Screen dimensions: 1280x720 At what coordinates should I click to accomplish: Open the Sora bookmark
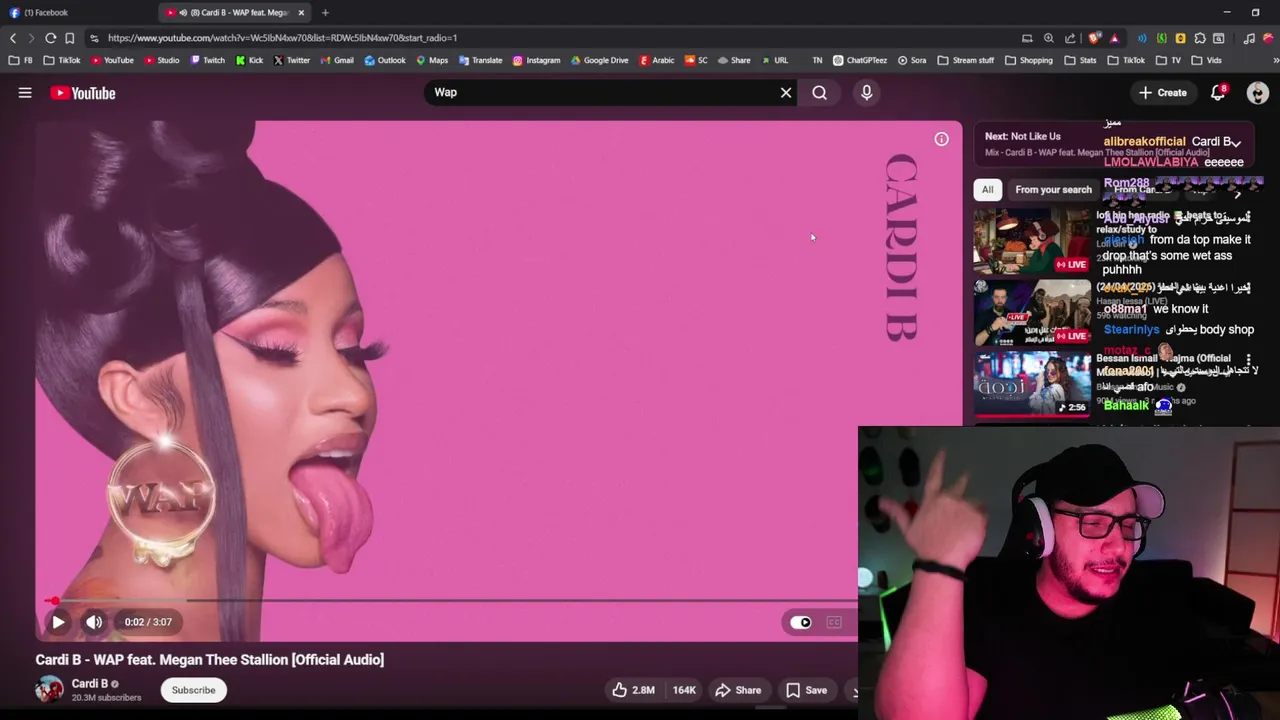click(912, 60)
